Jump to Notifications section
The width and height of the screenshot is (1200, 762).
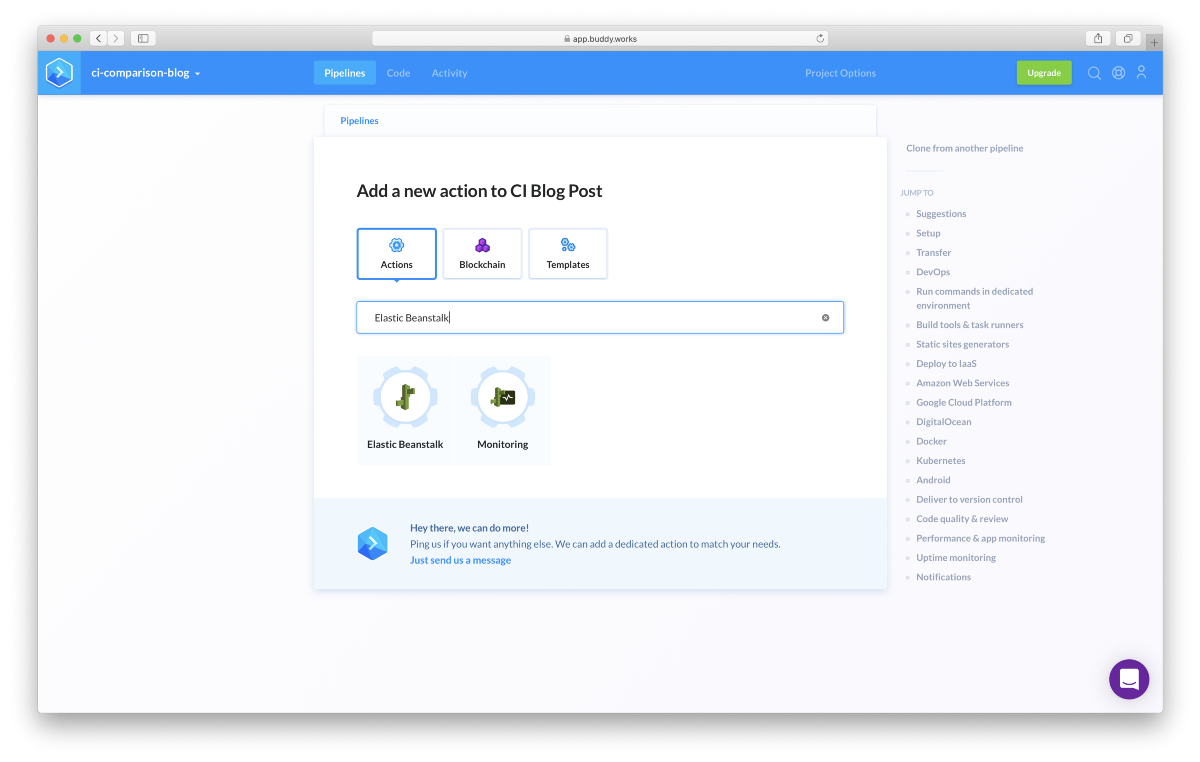pyautogui.click(x=943, y=577)
